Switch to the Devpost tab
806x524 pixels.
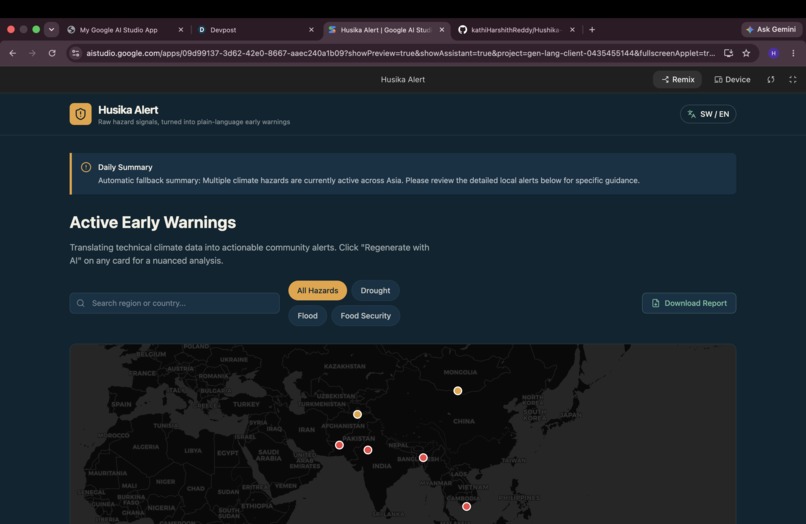[x=255, y=30]
